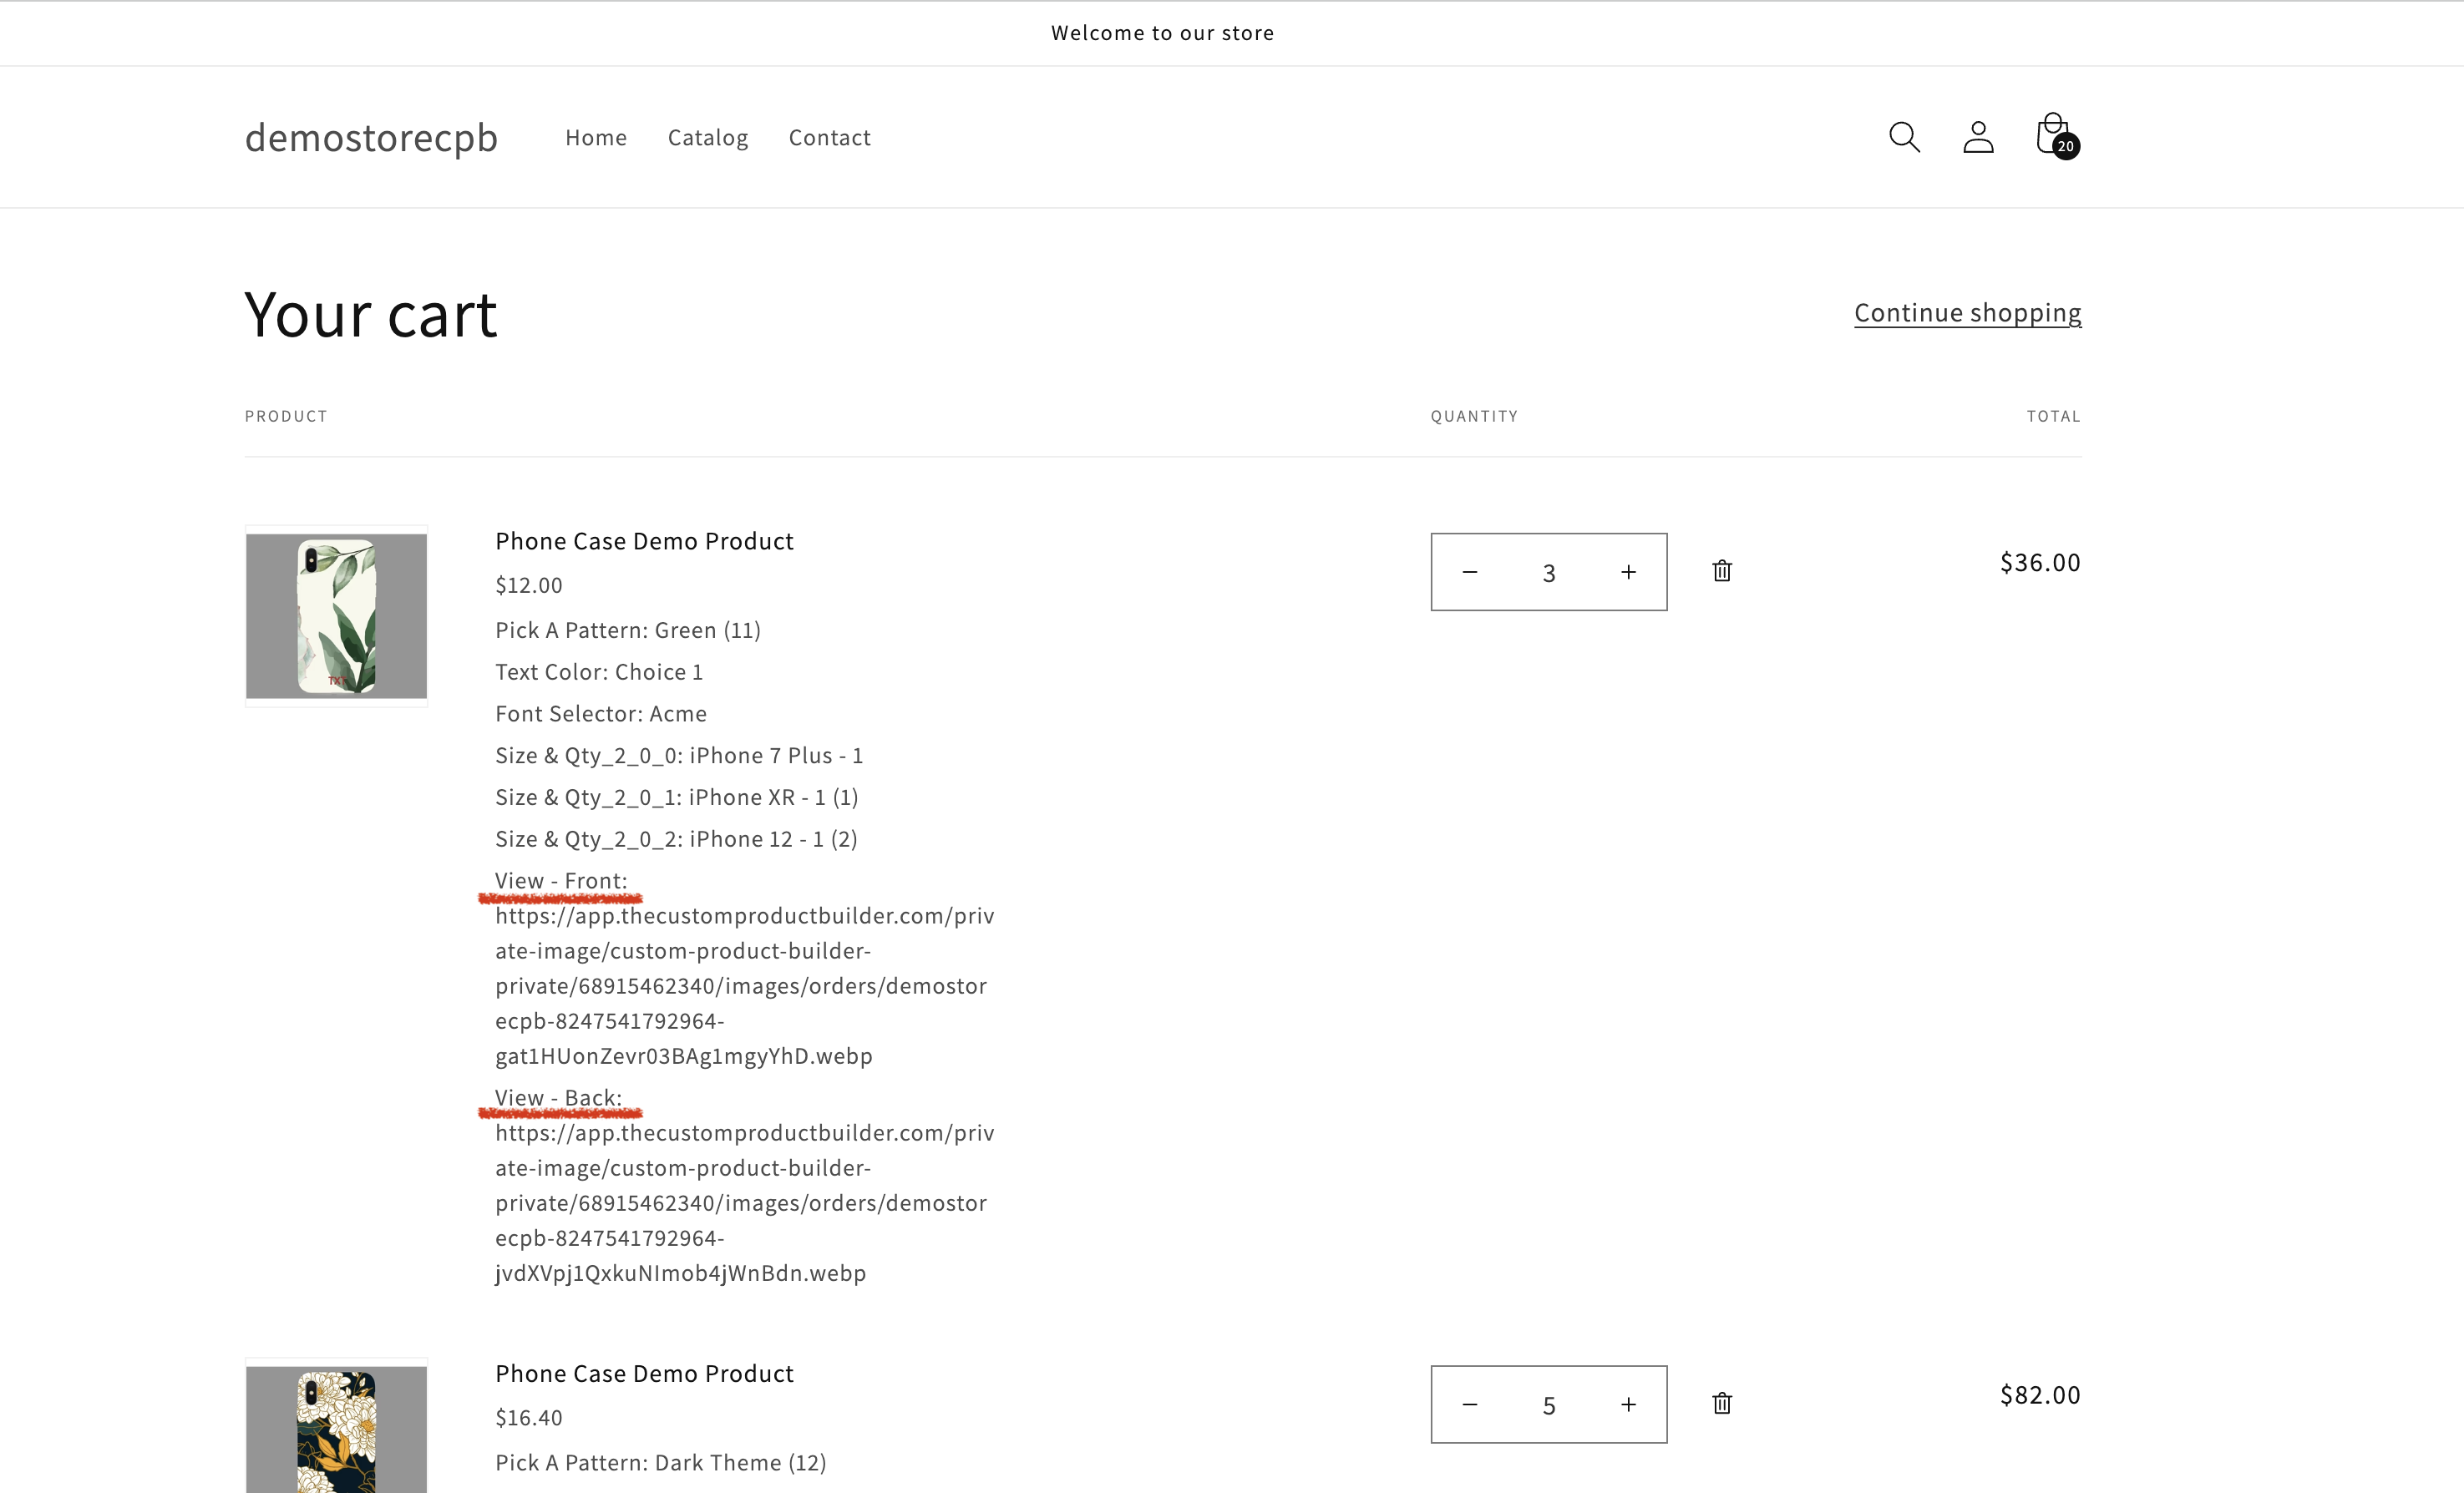The height and width of the screenshot is (1493, 2464).
Task: Remove the Dark Theme phone case
Action: [1722, 1403]
